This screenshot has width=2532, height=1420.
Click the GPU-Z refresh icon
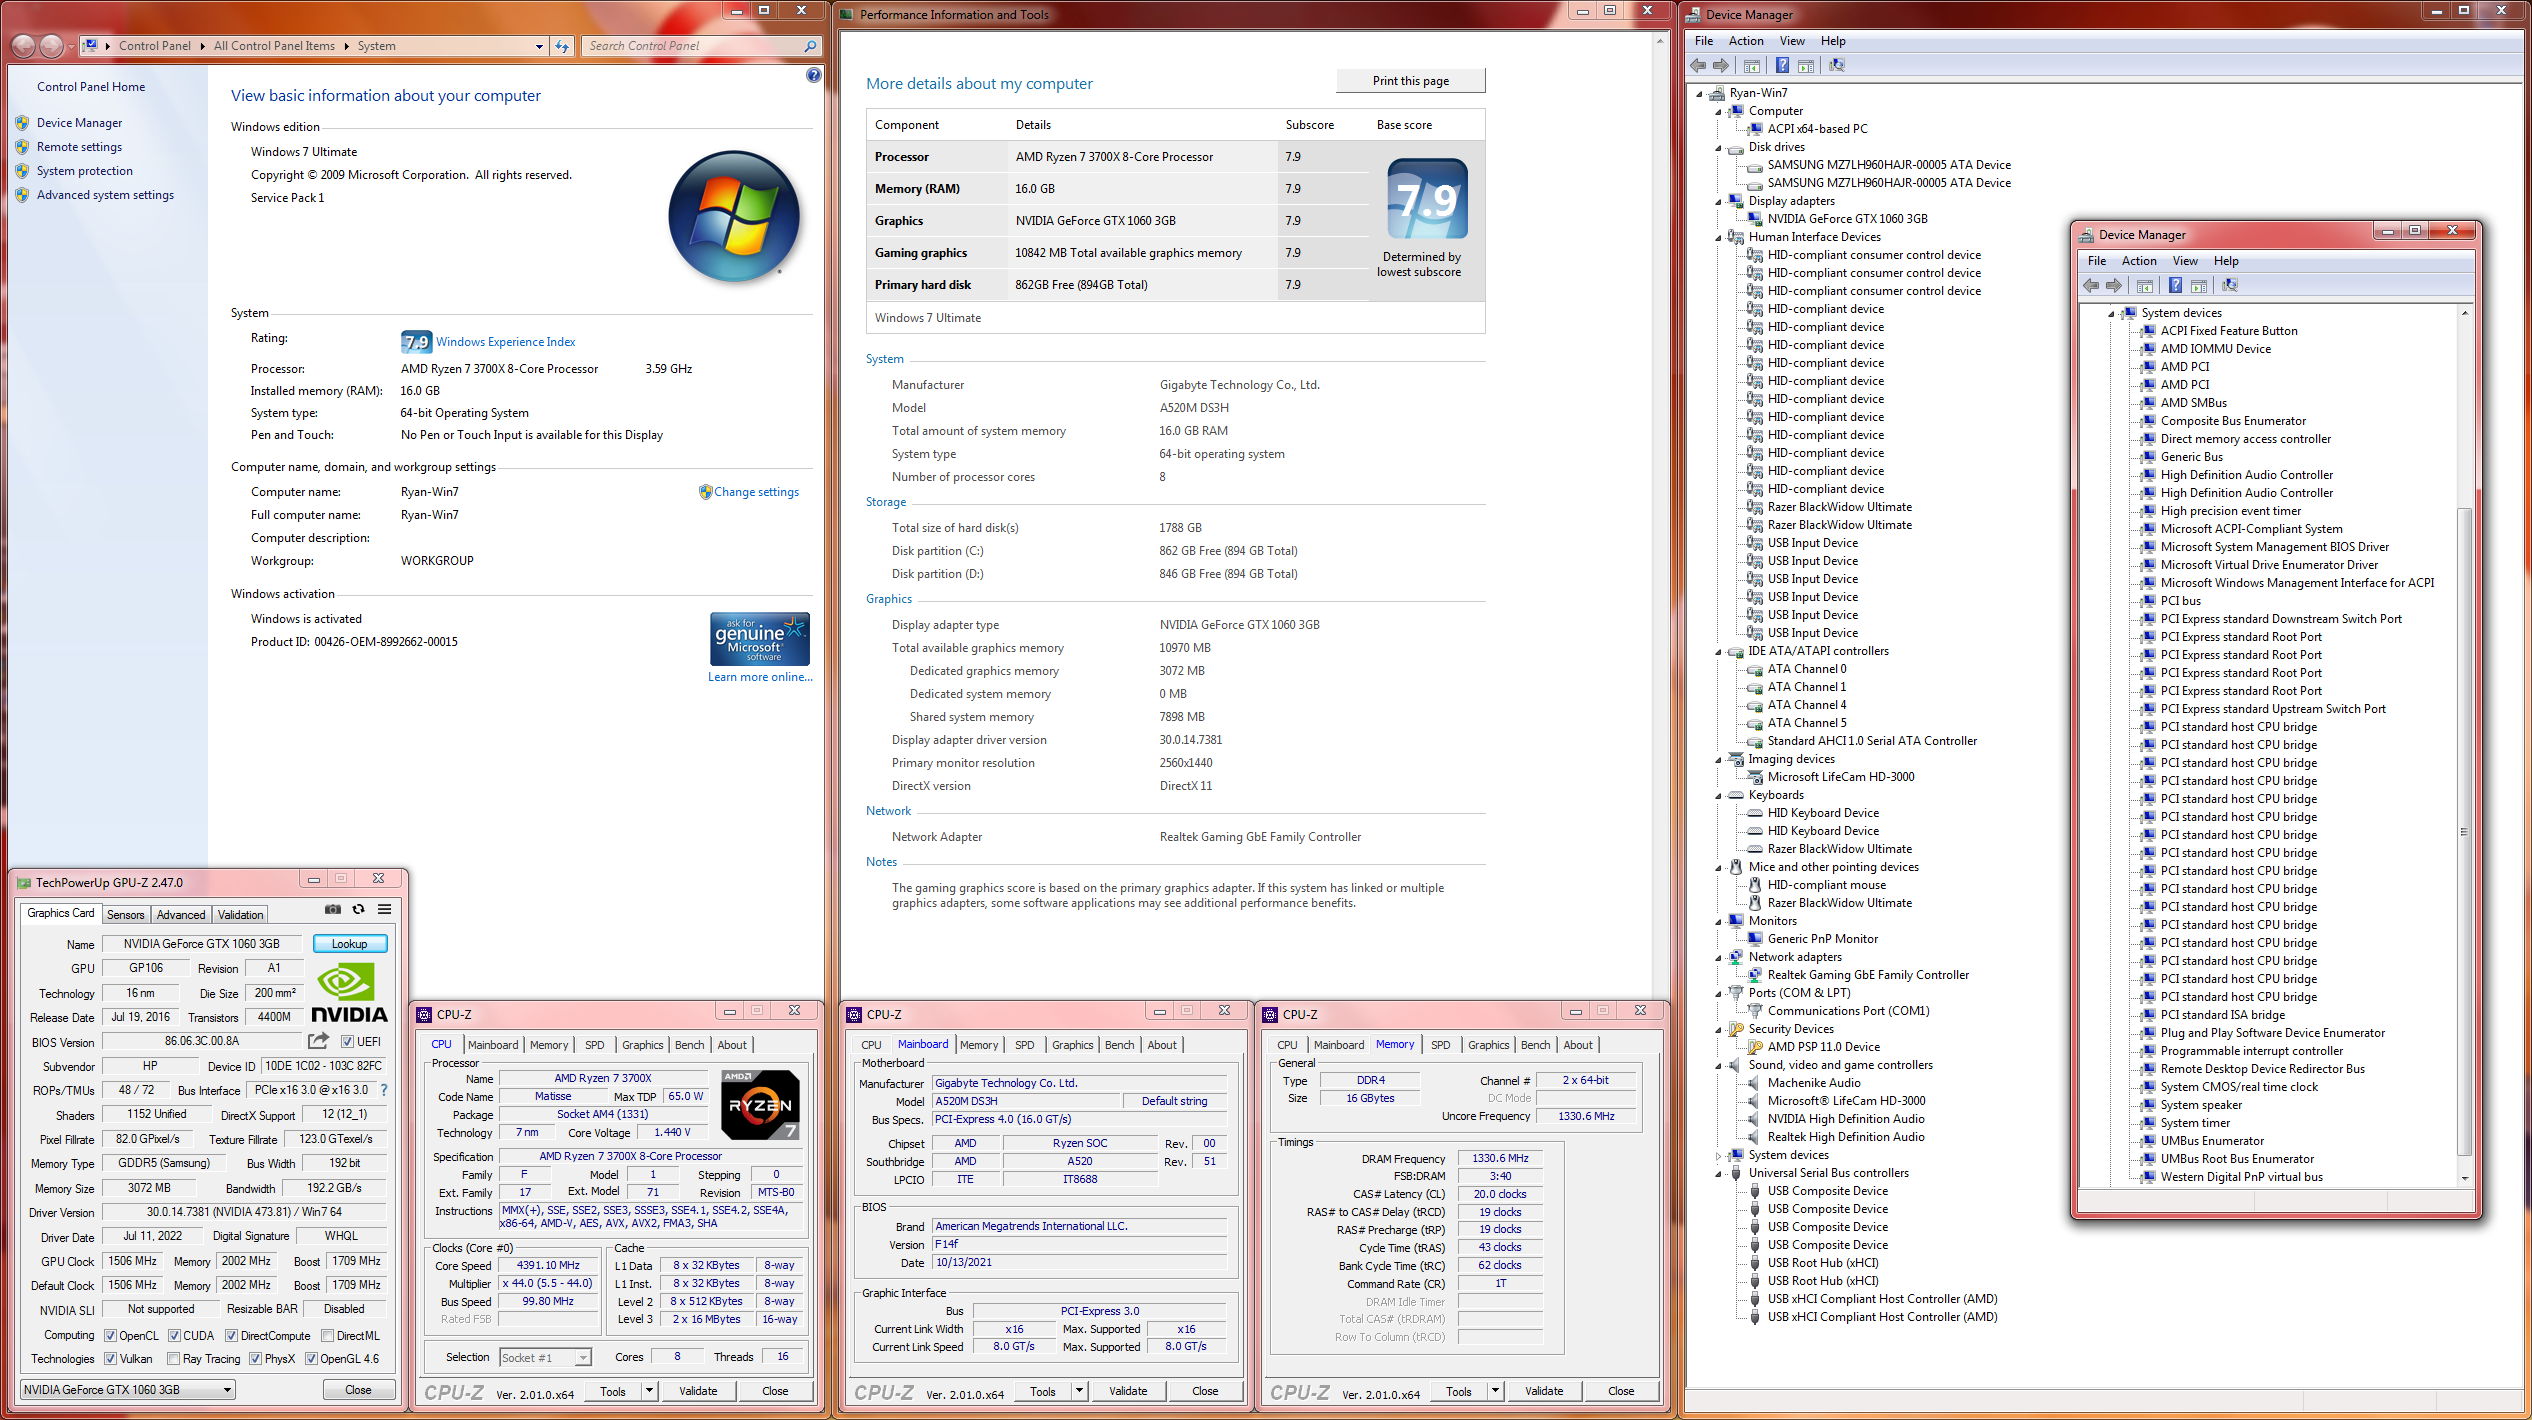(358, 909)
